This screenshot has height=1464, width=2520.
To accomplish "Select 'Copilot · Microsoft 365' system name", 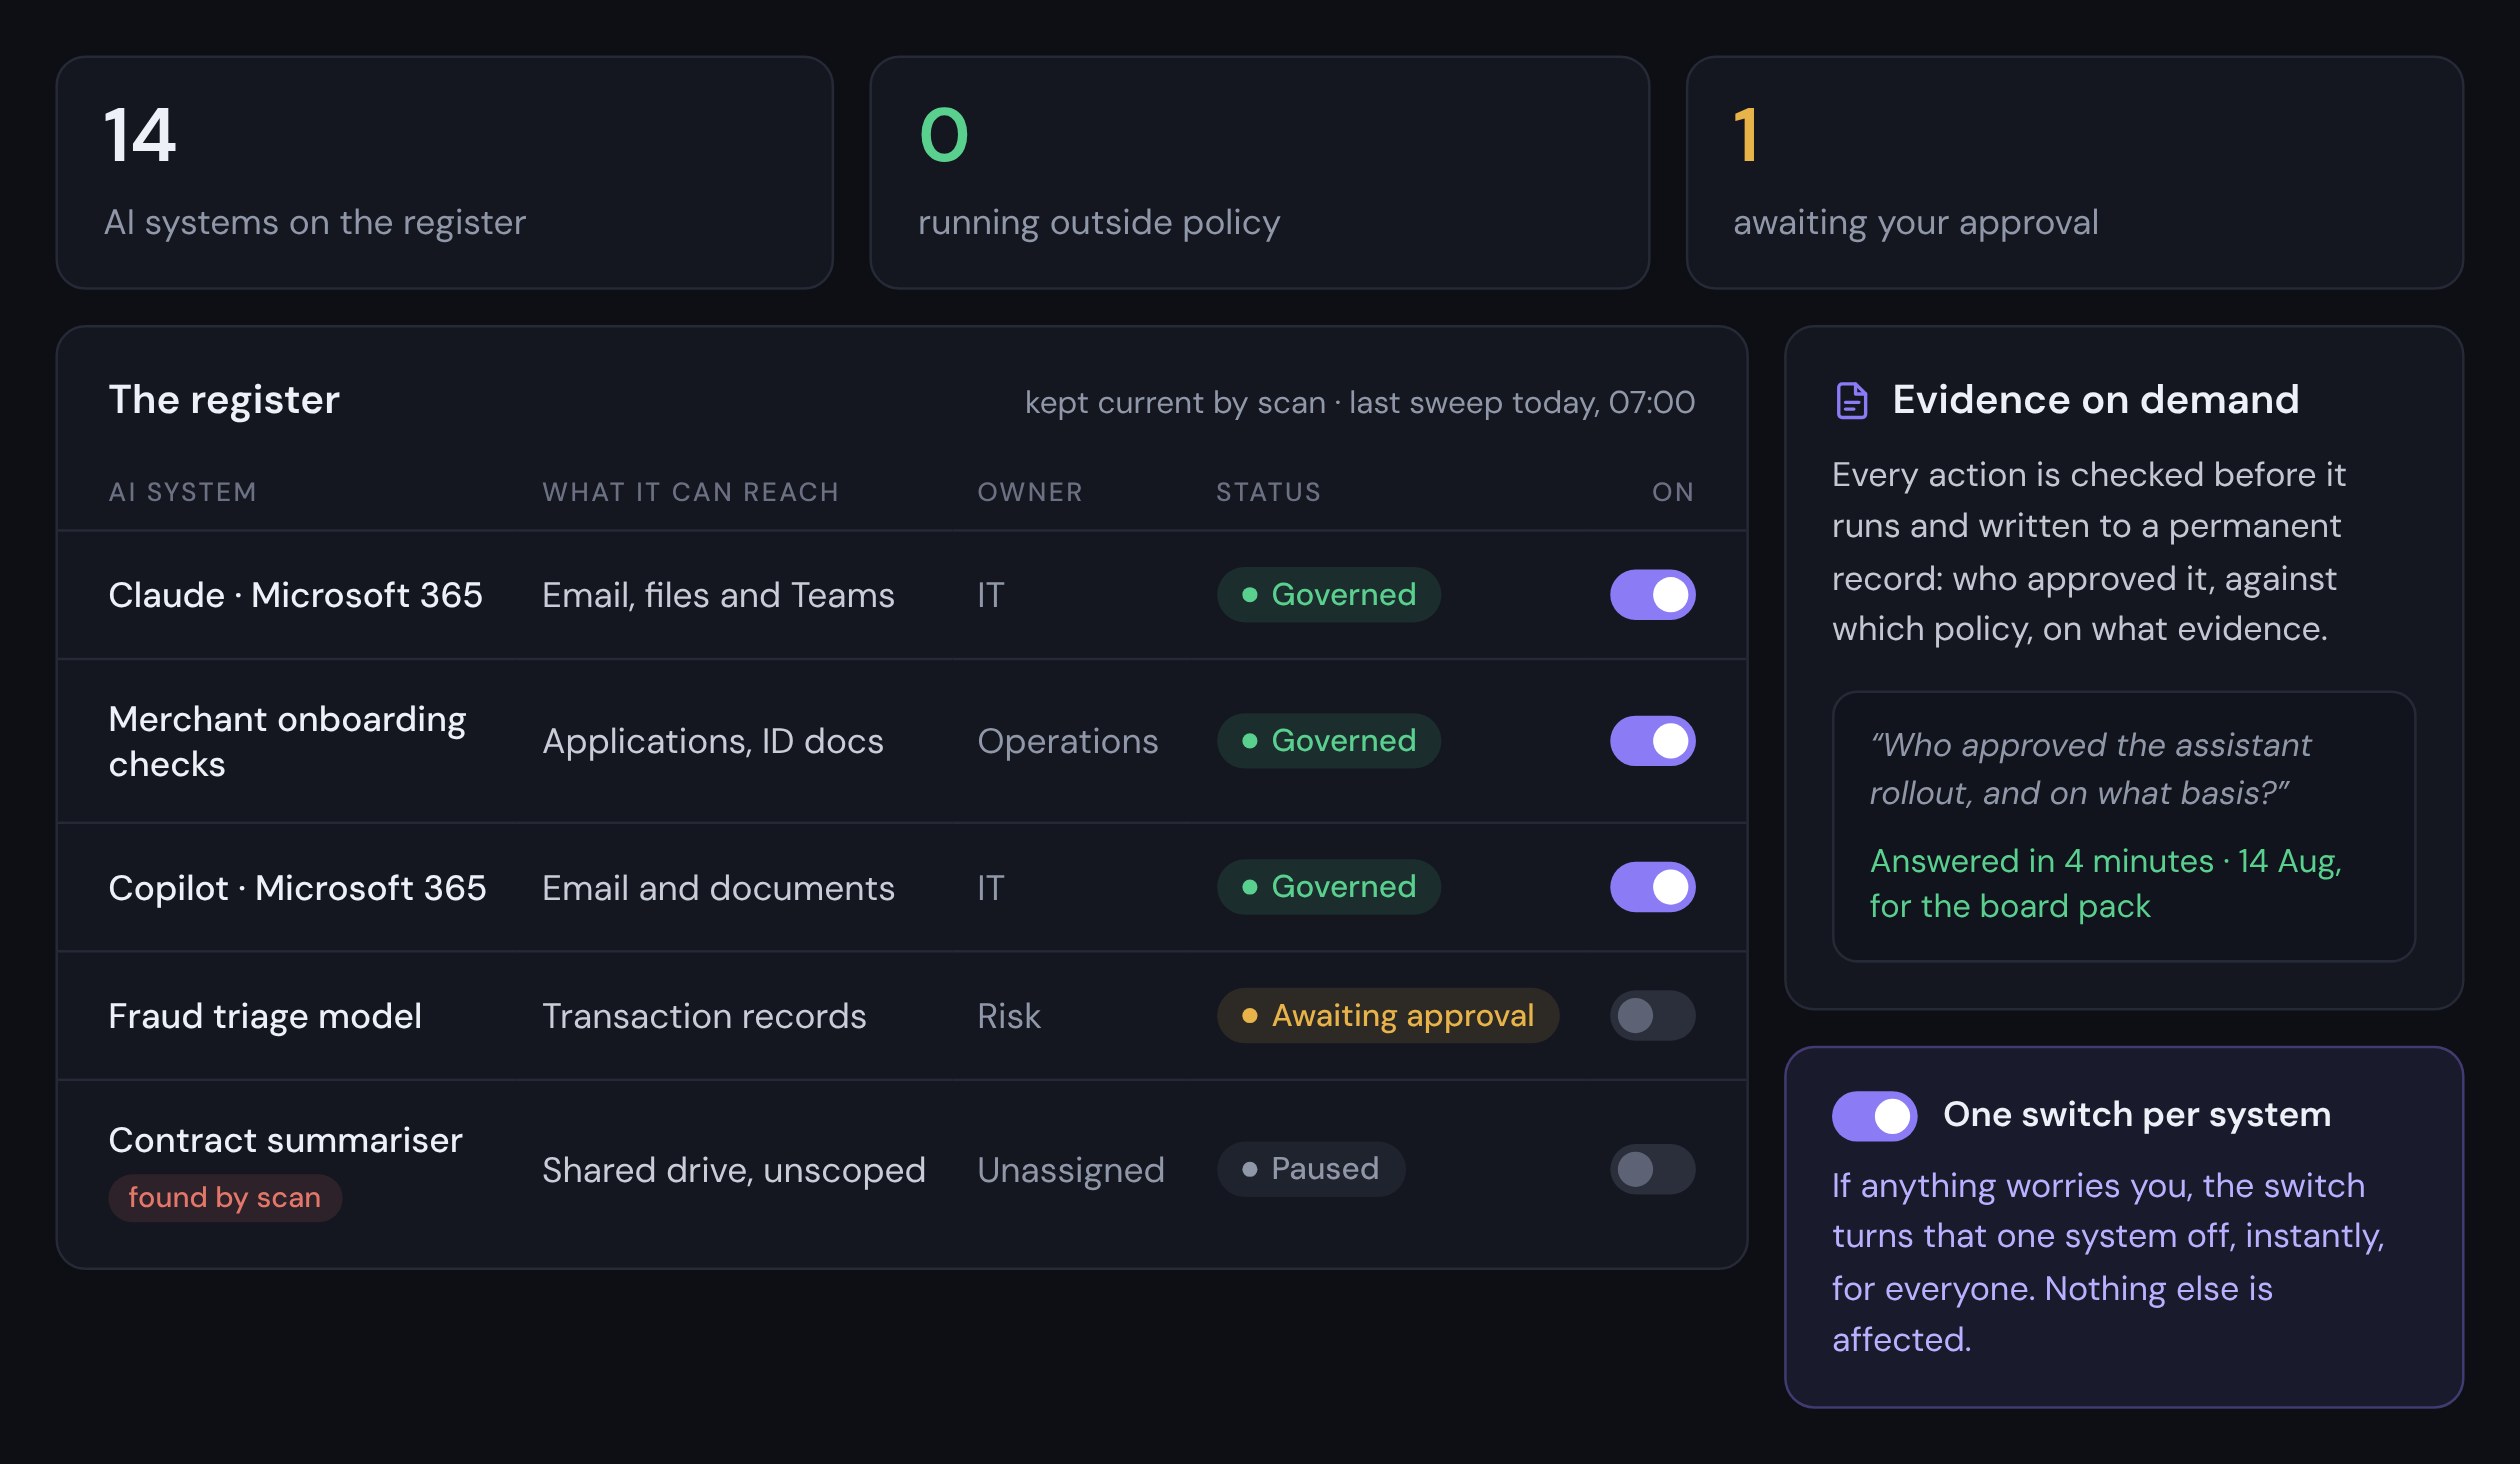I will pos(298,888).
